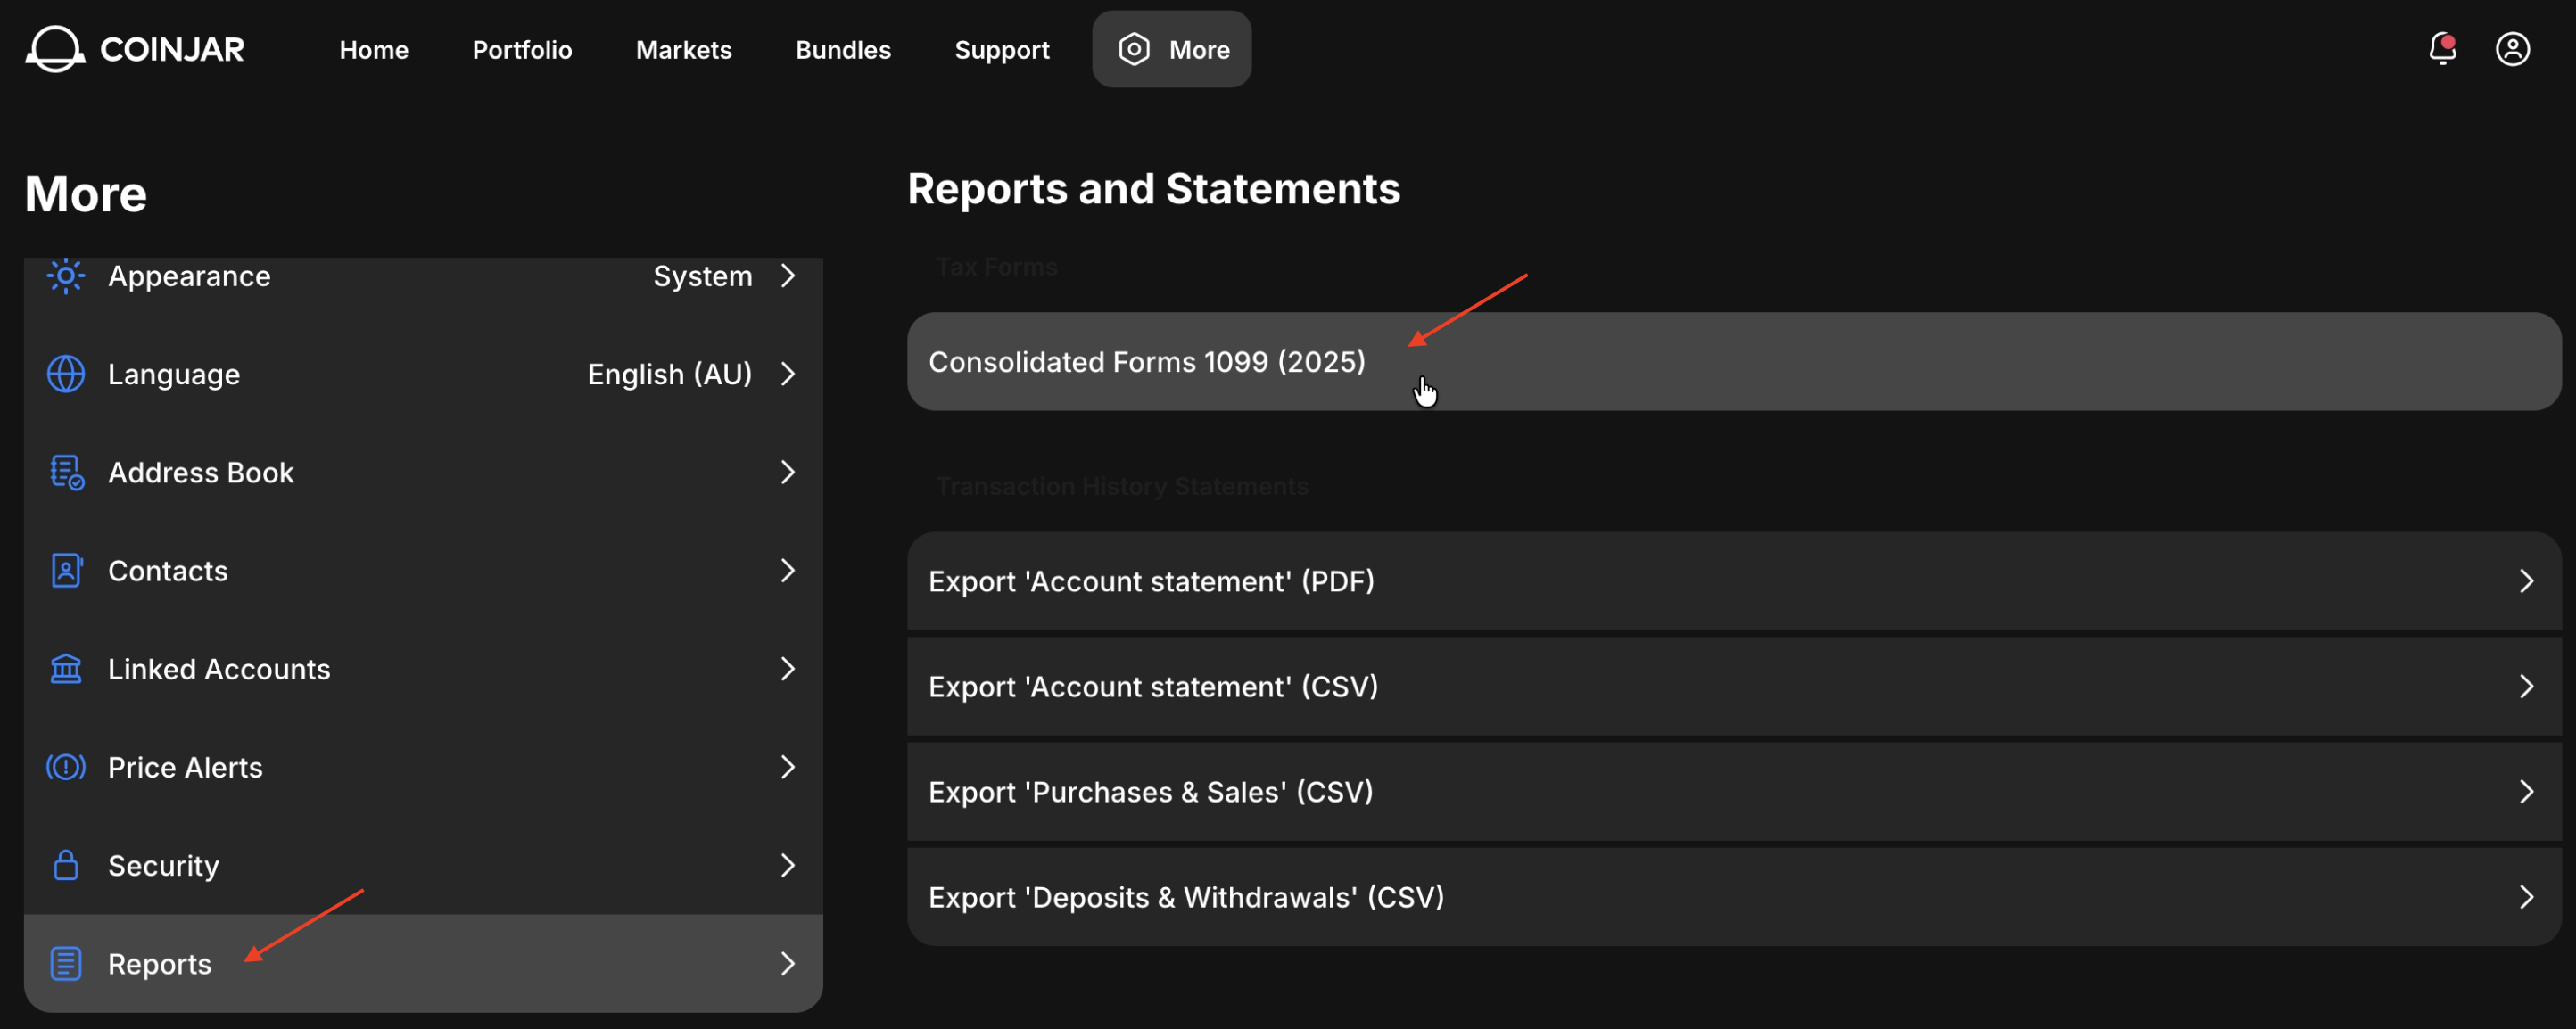Viewport: 2576px width, 1029px height.
Task: Select the Appearance setting label
Action: coord(189,276)
